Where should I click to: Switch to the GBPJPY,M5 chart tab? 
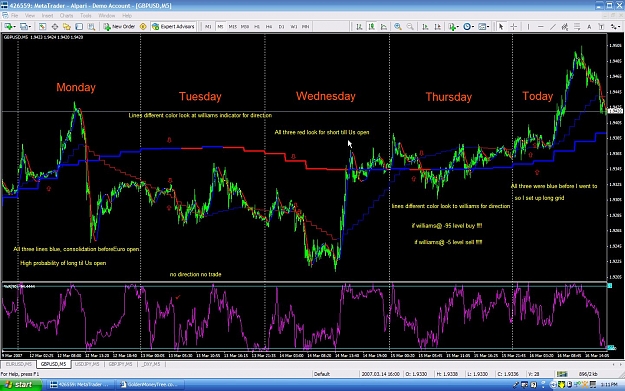(120, 364)
